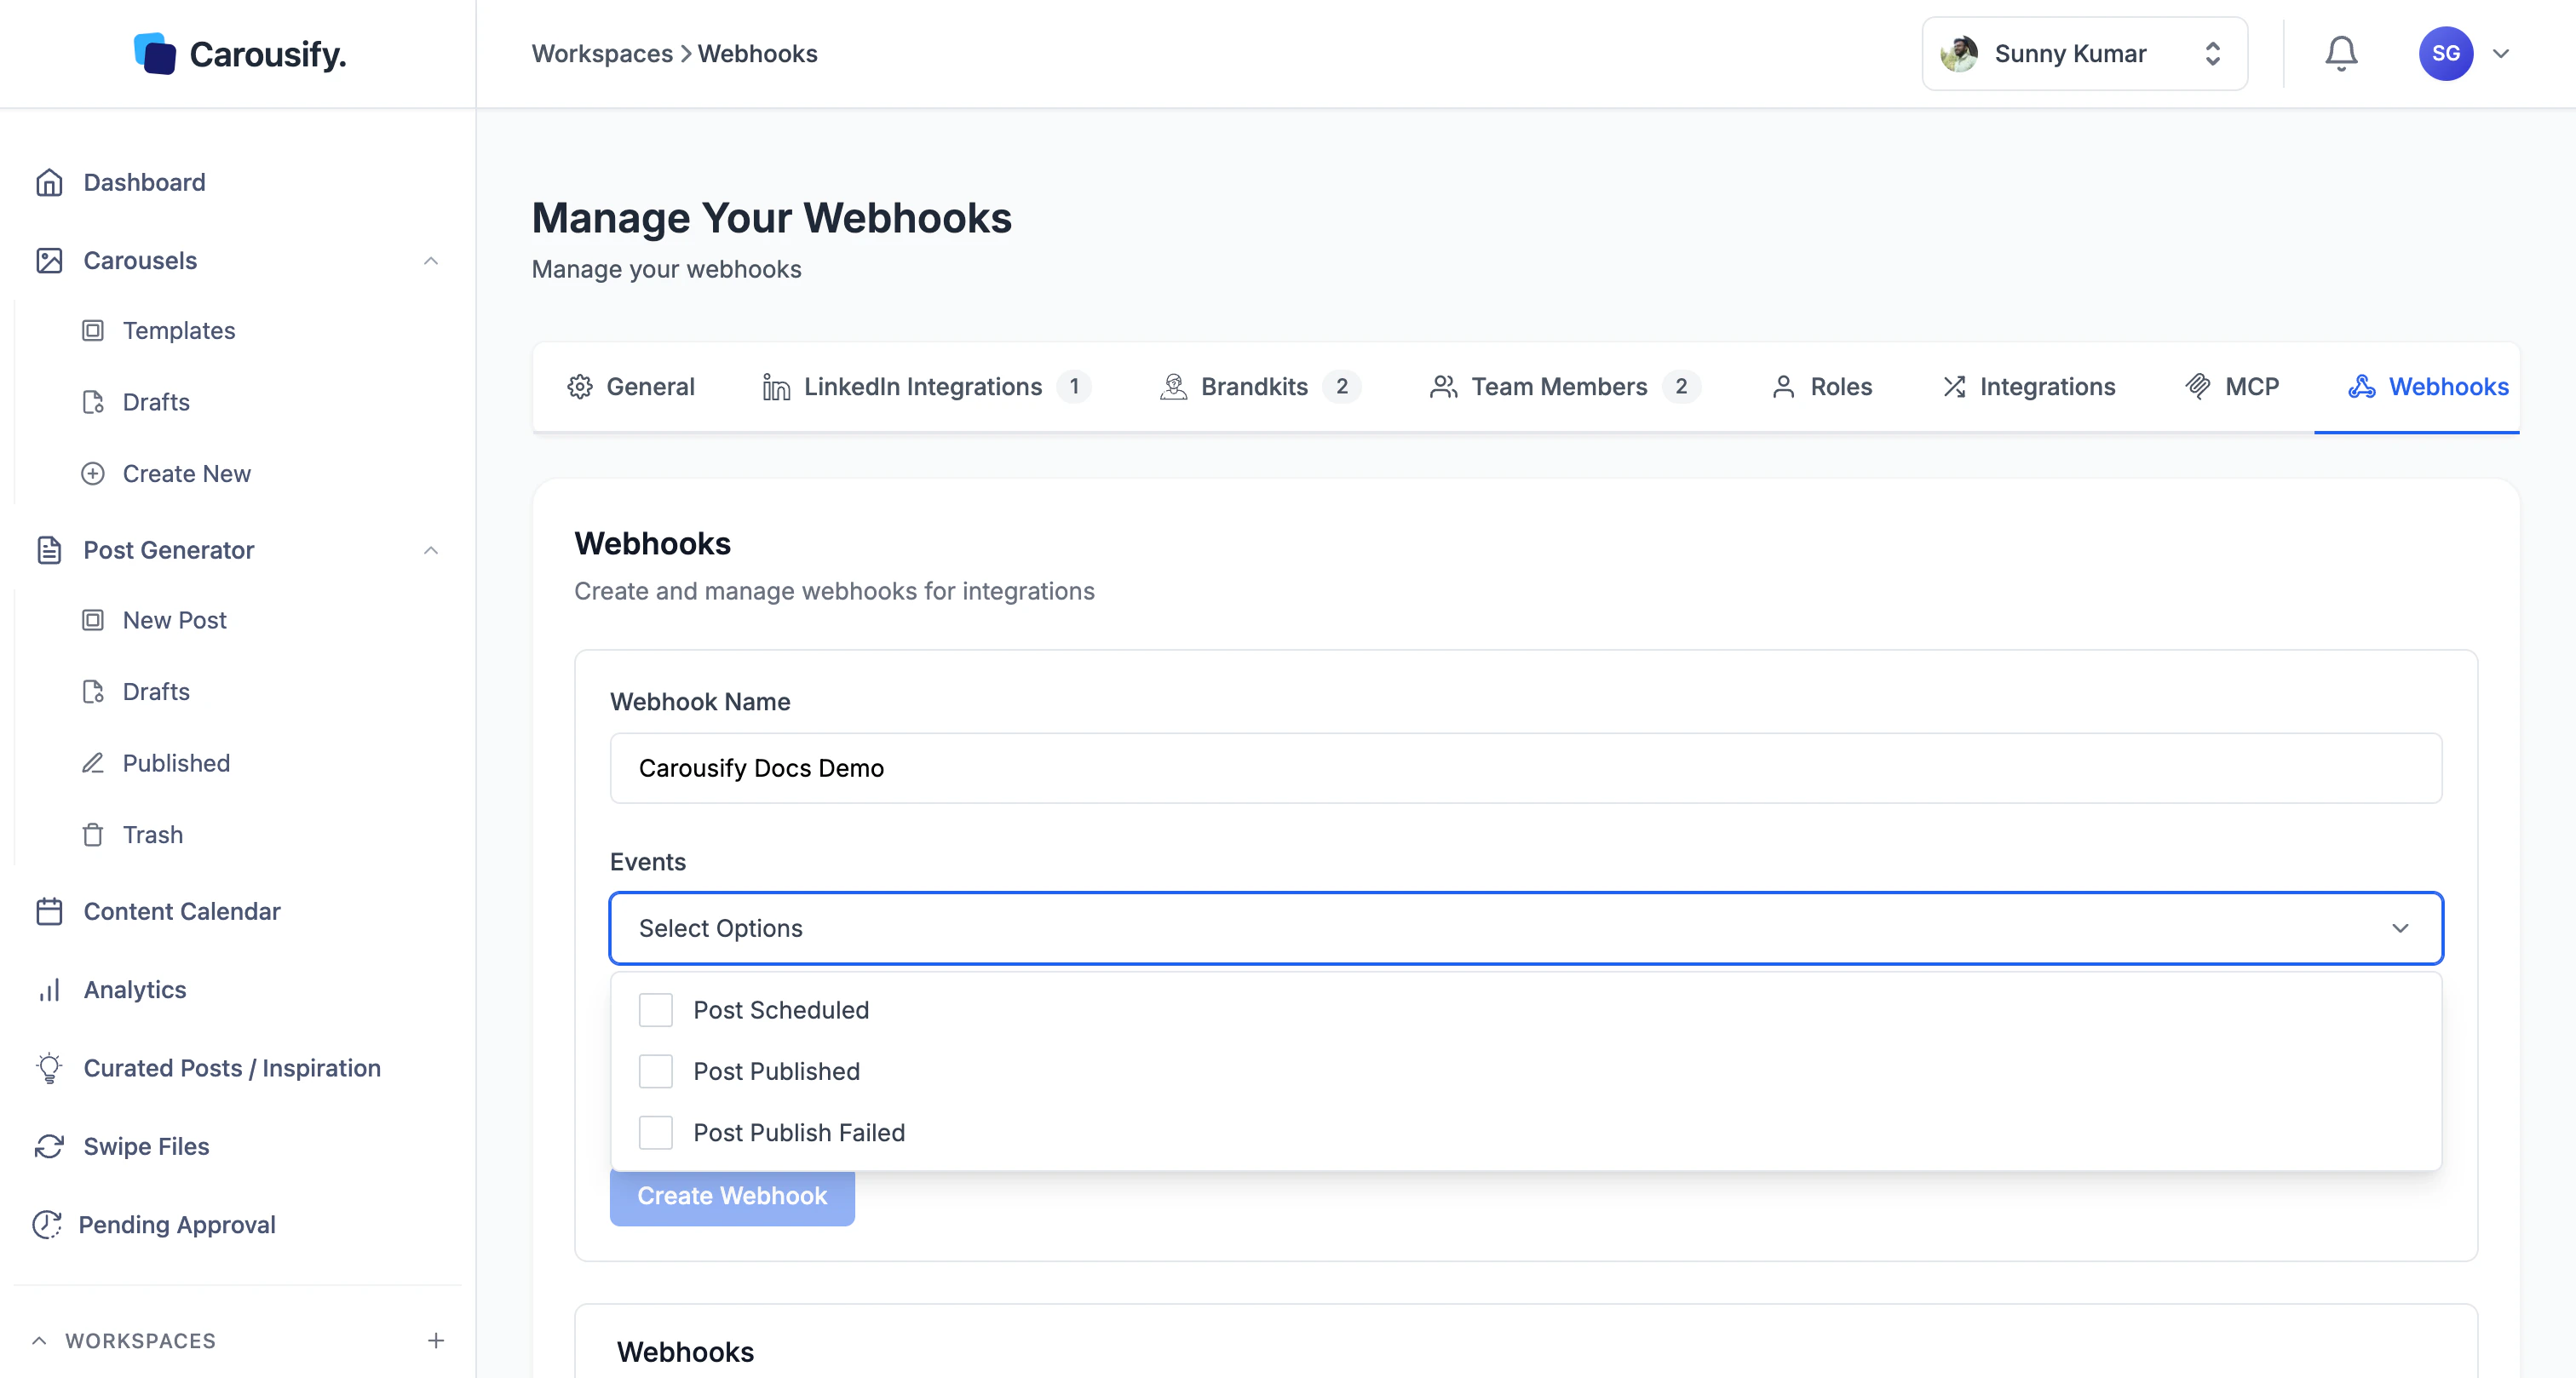Viewport: 2576px width, 1378px height.
Task: Add a workspace with the plus icon
Action: 436,1340
